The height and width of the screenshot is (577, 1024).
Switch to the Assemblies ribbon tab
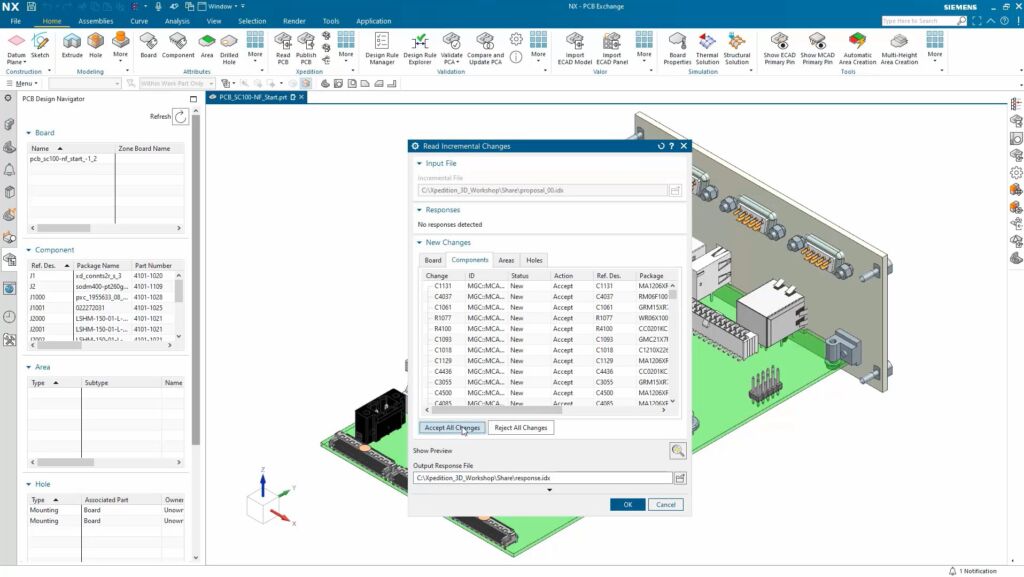click(x=95, y=21)
